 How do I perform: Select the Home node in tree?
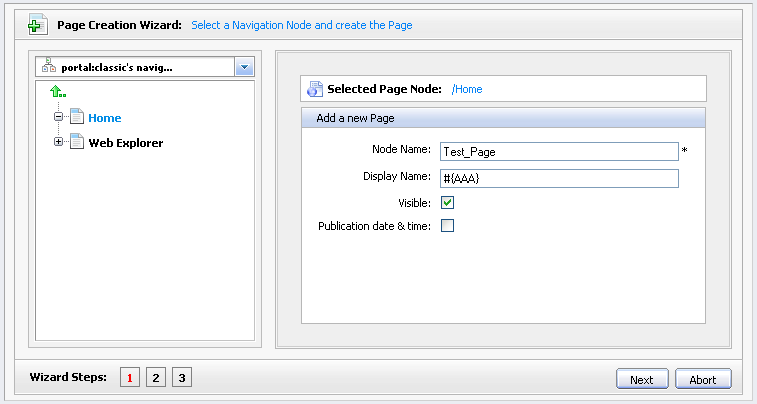[x=105, y=118]
